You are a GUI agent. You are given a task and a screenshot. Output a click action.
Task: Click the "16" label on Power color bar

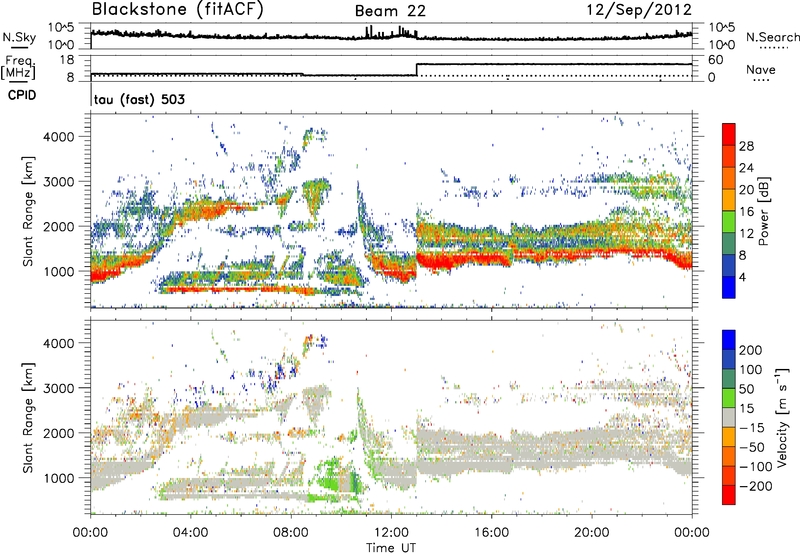tap(746, 212)
